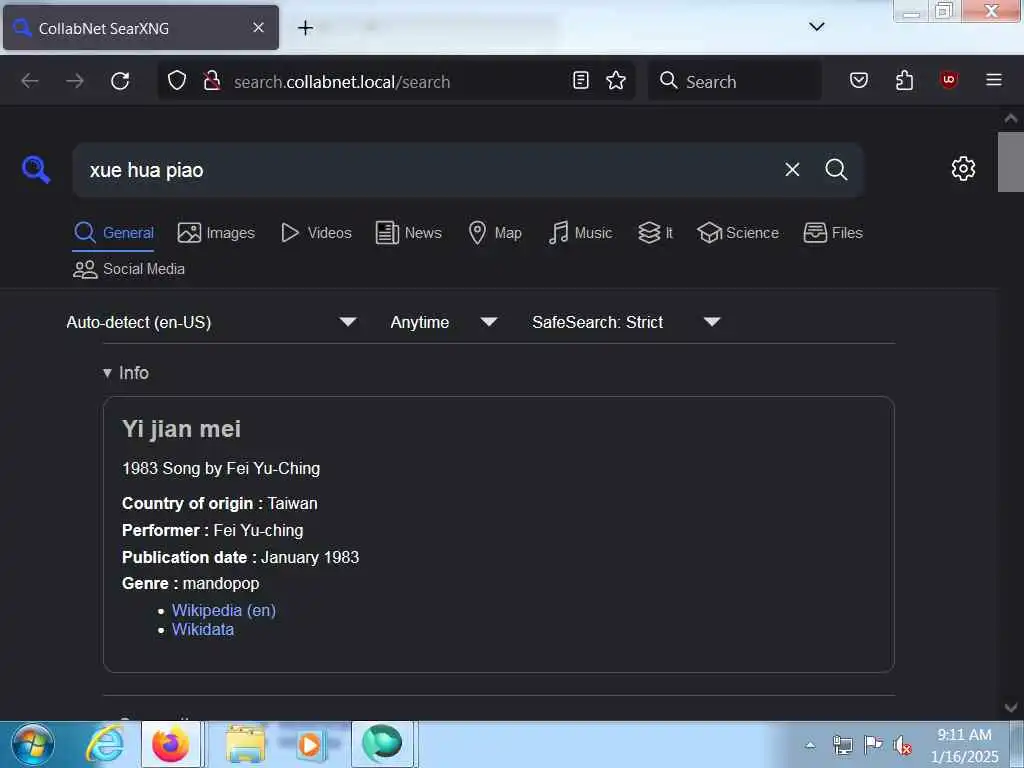1024x768 pixels.
Task: Submit search with magnifier button
Action: 836,170
